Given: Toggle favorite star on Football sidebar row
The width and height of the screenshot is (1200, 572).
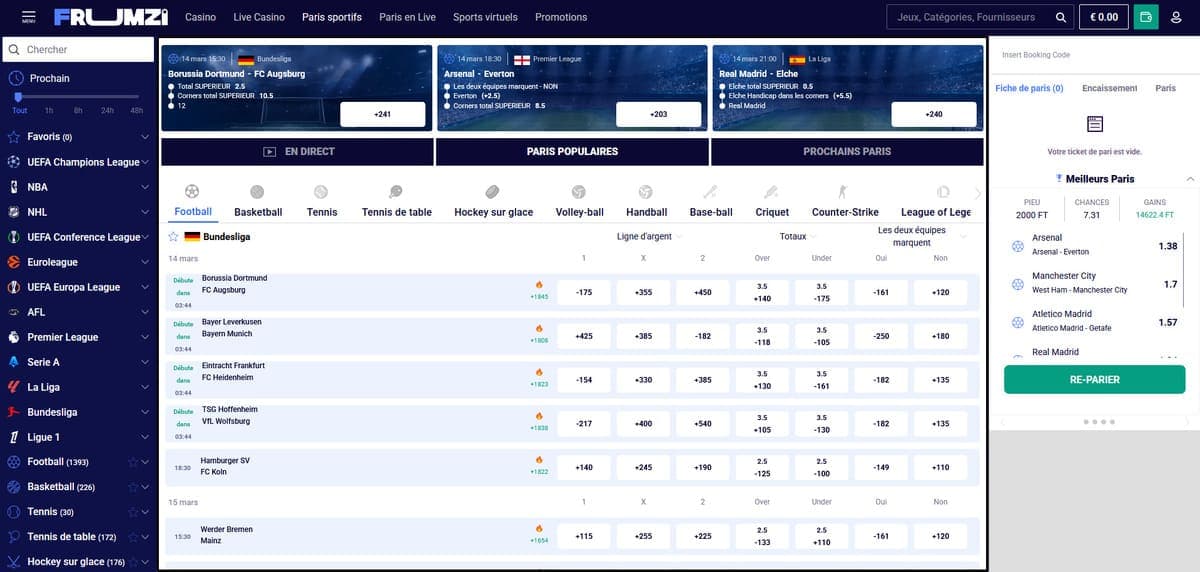Looking at the screenshot, I should 132,462.
